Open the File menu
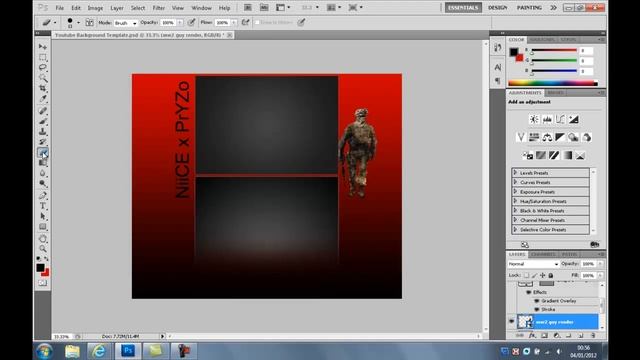The width and height of the screenshot is (640, 360). (60, 8)
